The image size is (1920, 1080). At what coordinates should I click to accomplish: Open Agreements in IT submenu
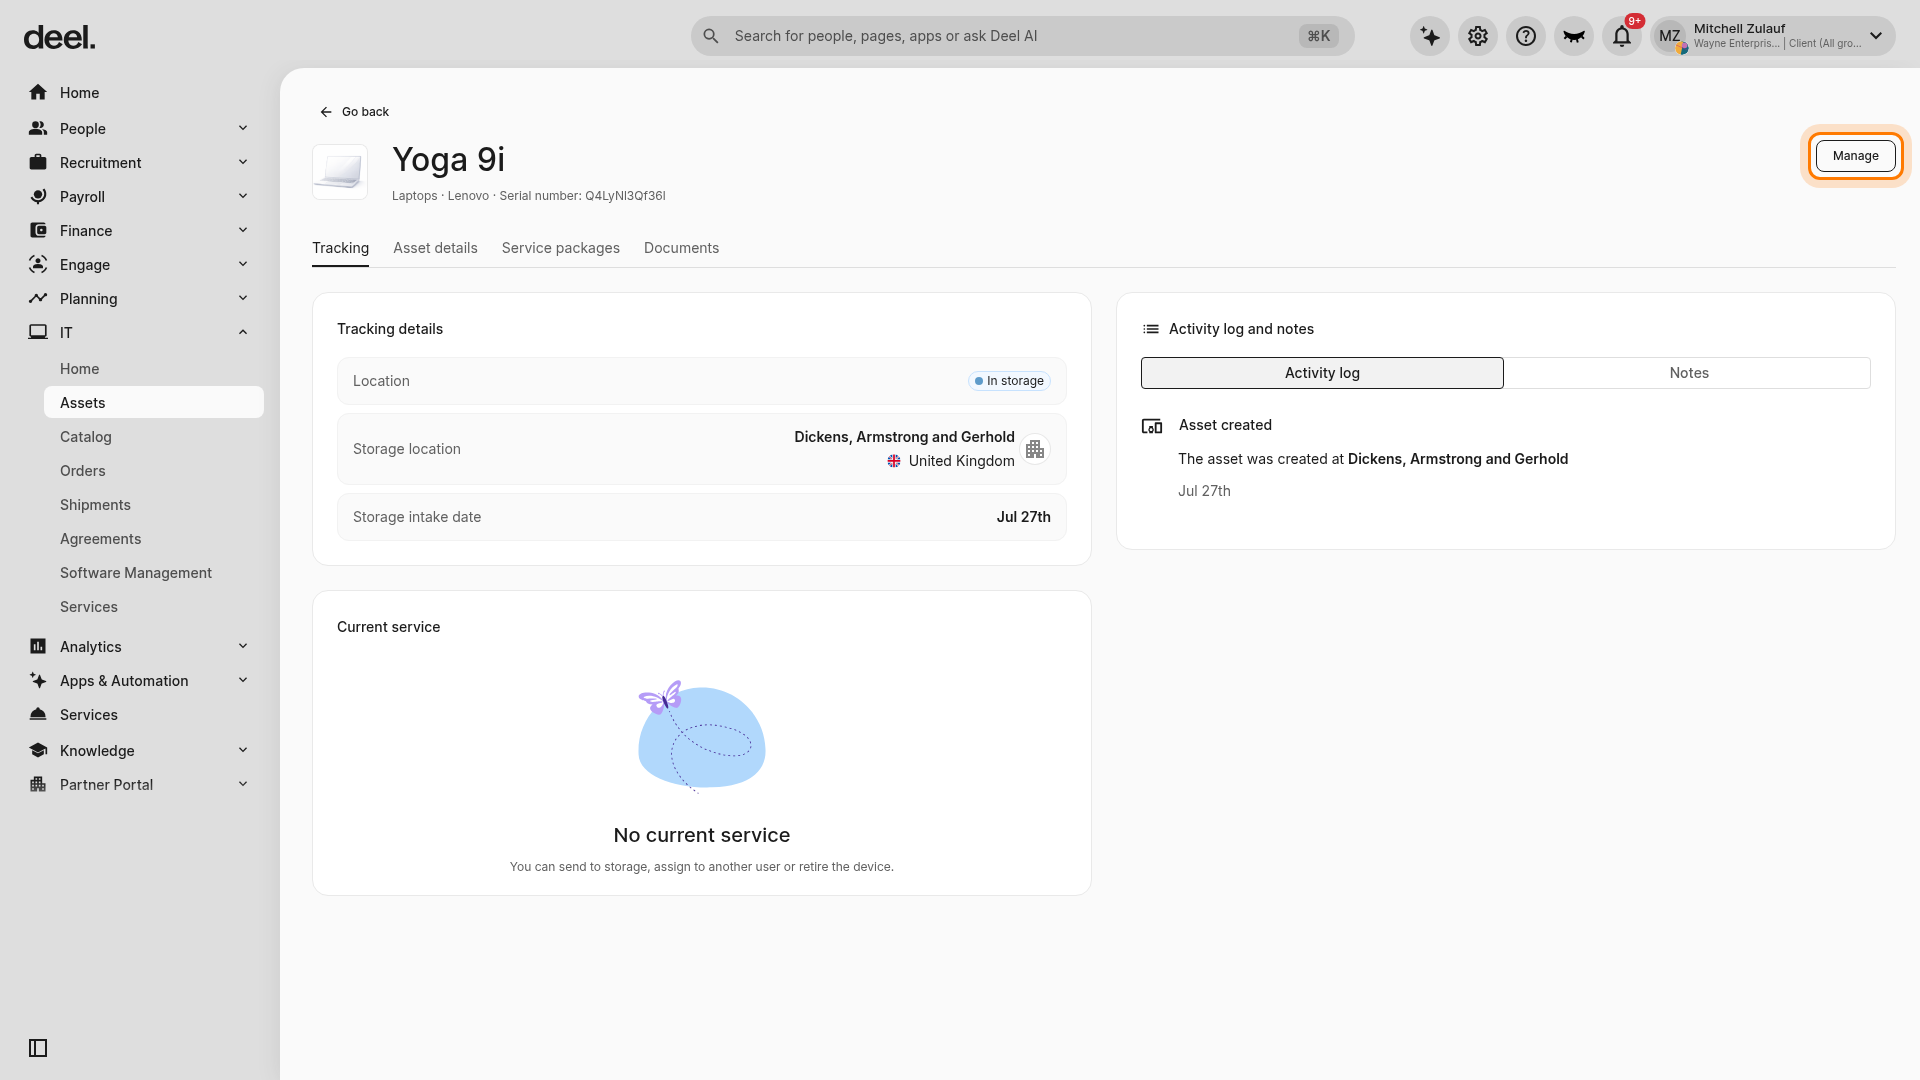pos(154,539)
